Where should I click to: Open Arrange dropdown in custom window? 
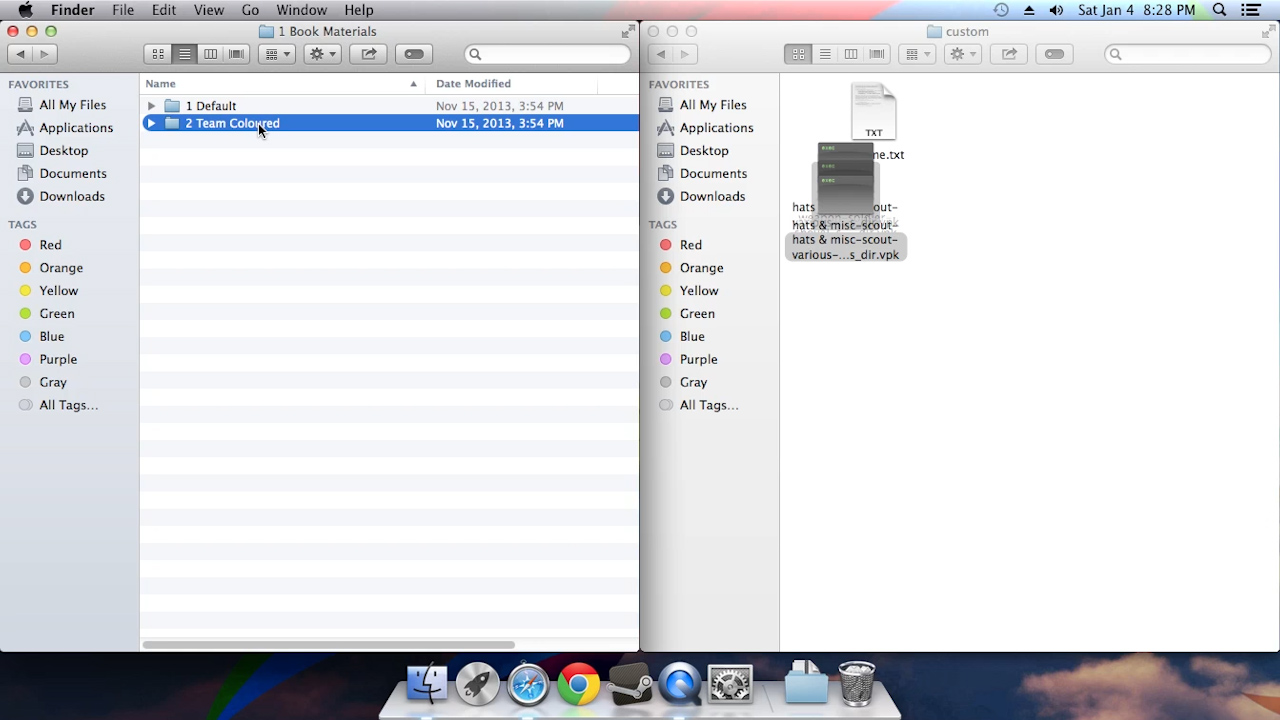coord(917,54)
